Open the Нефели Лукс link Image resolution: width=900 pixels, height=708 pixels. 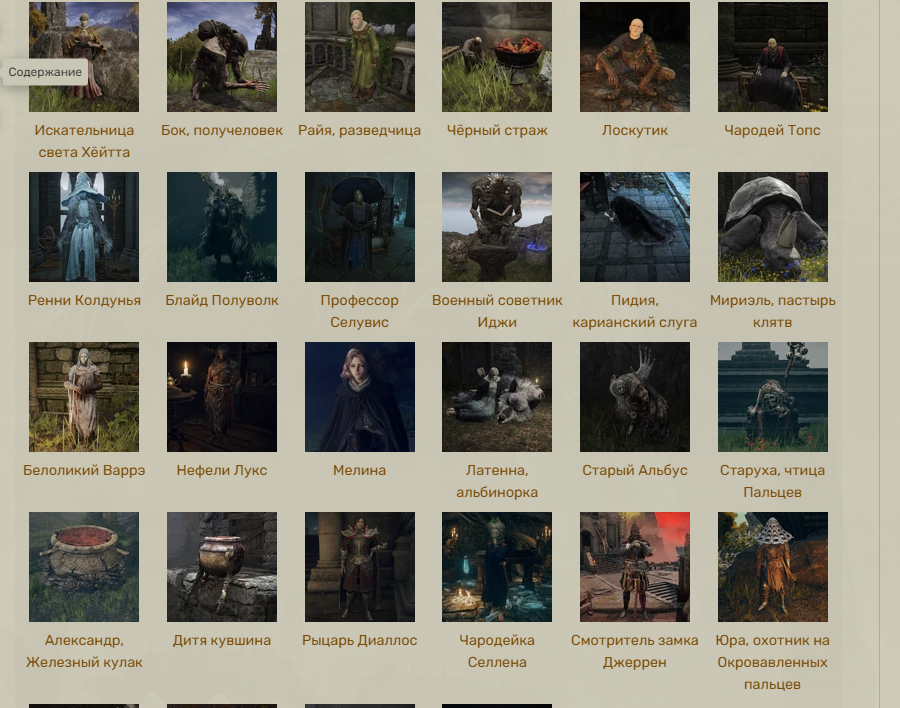[222, 470]
